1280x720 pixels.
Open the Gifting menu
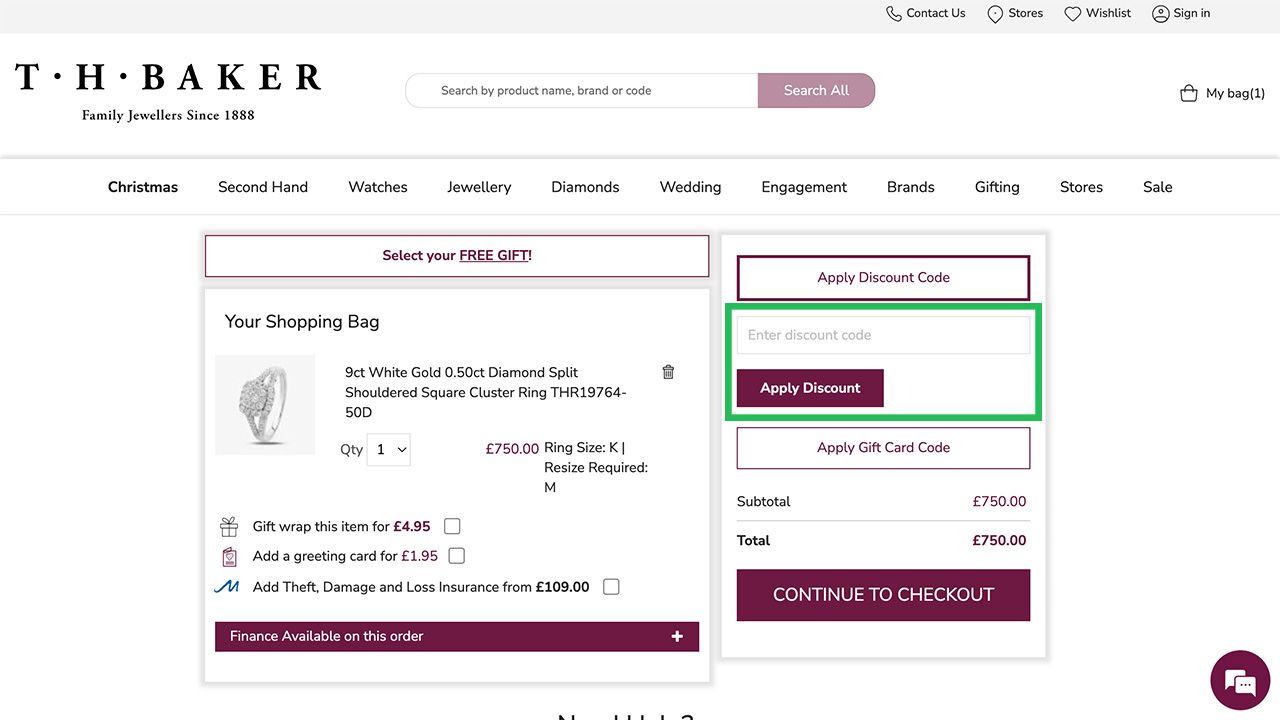(997, 187)
